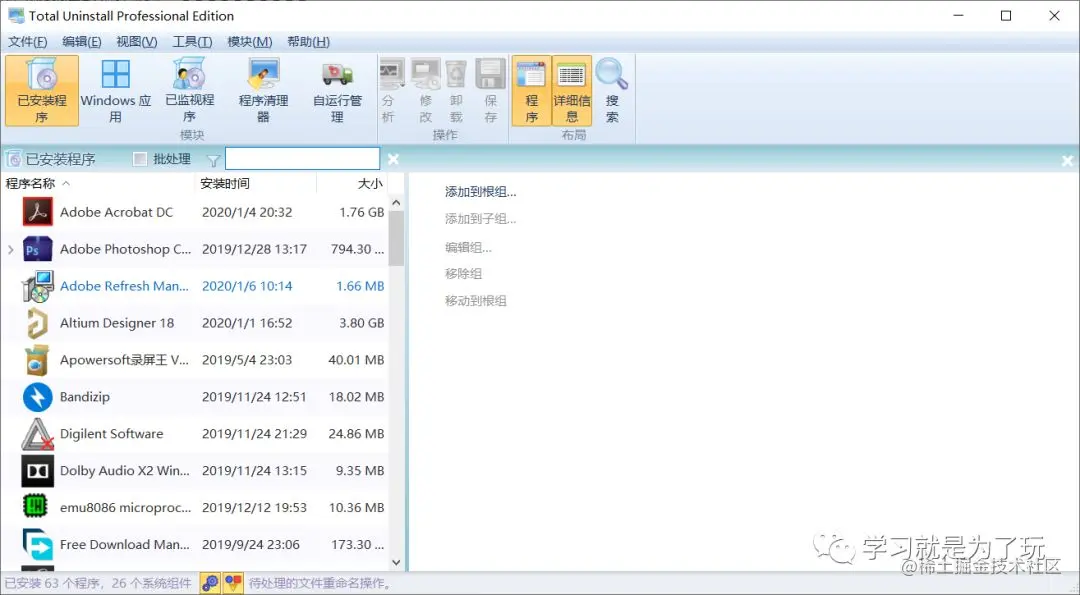
Task: Open the Installed Programs module (已安装程序)
Action: [x=42, y=91]
